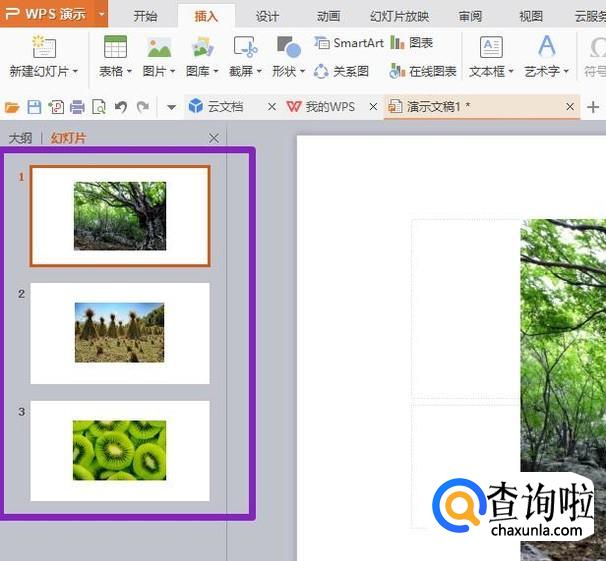Click the Save icon in quick access toolbar
Viewport: 606px width, 561px height.
[34, 107]
